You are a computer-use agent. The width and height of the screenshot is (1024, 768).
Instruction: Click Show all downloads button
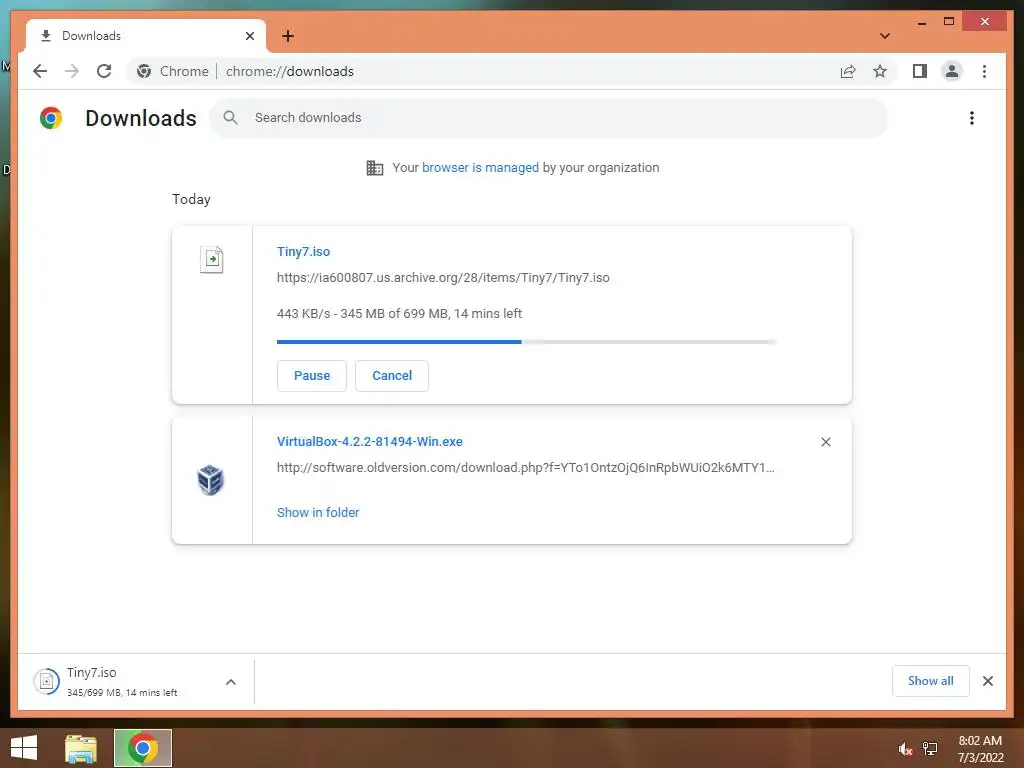(931, 681)
